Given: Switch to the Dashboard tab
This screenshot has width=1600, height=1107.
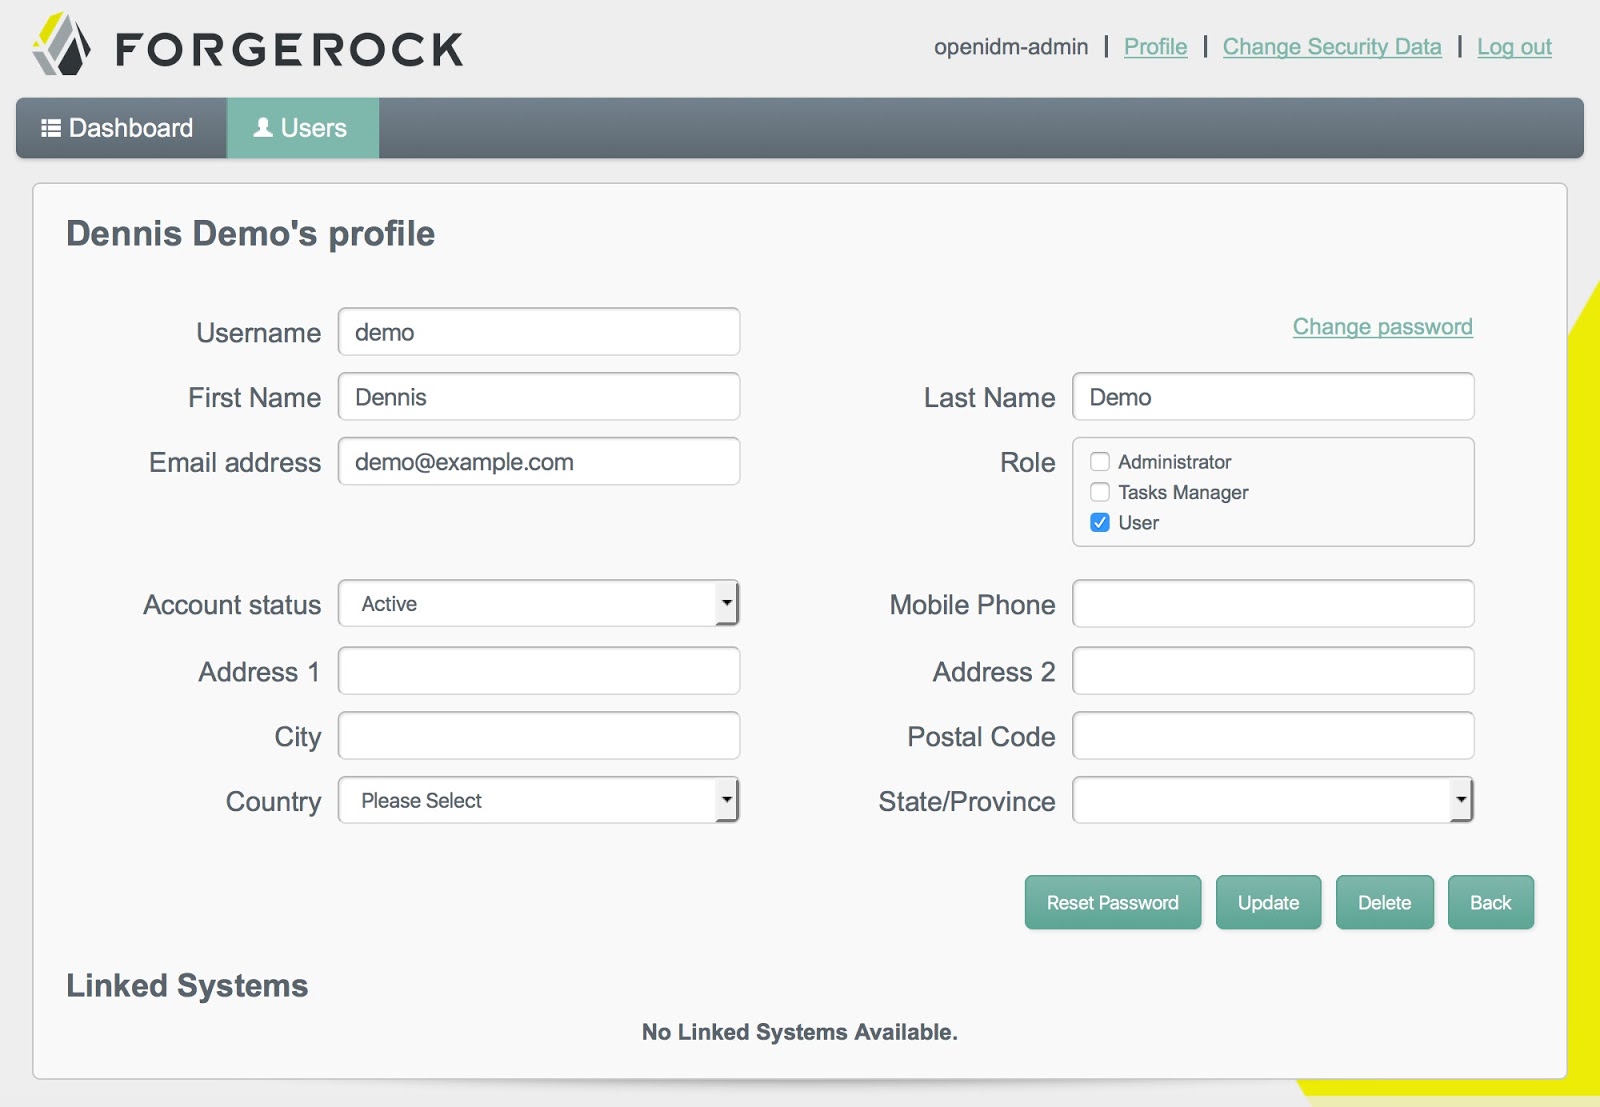Looking at the screenshot, I should [120, 128].
